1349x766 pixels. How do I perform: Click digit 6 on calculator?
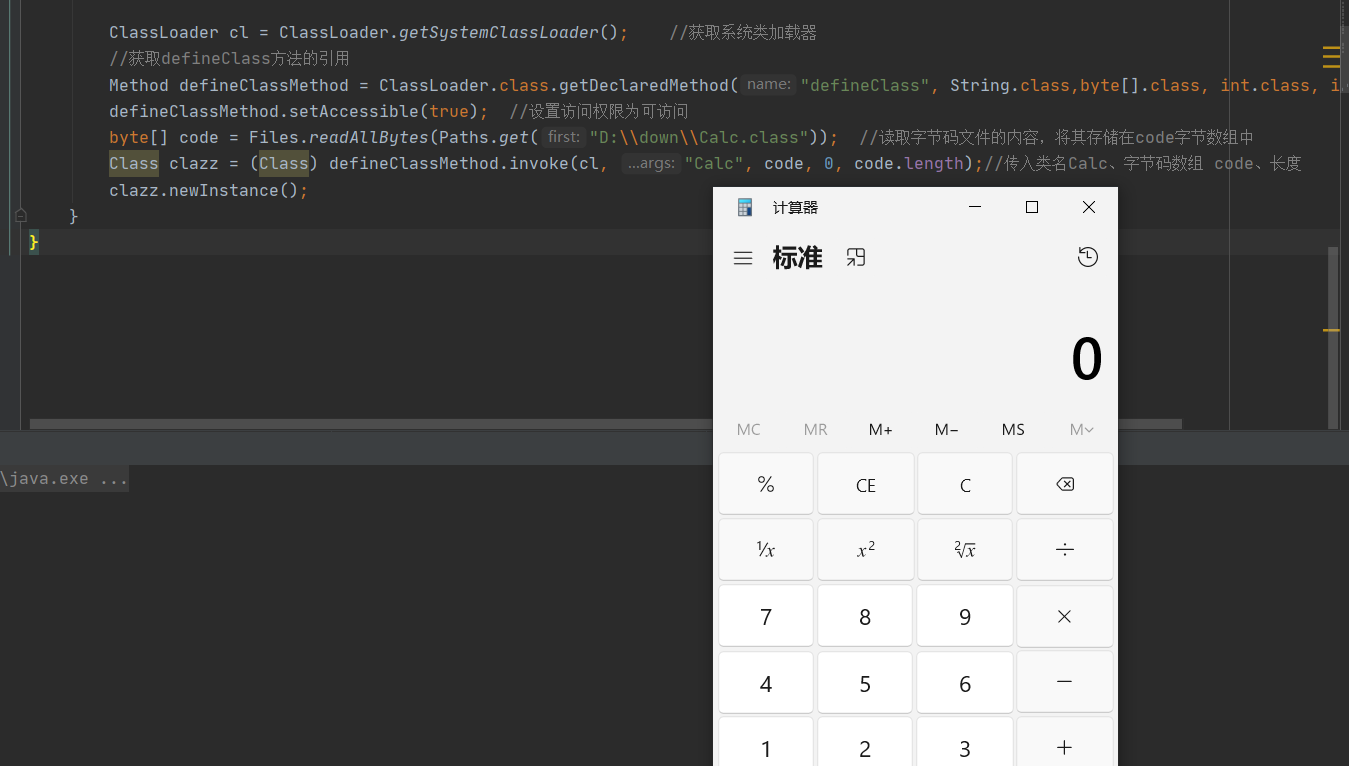click(x=965, y=682)
